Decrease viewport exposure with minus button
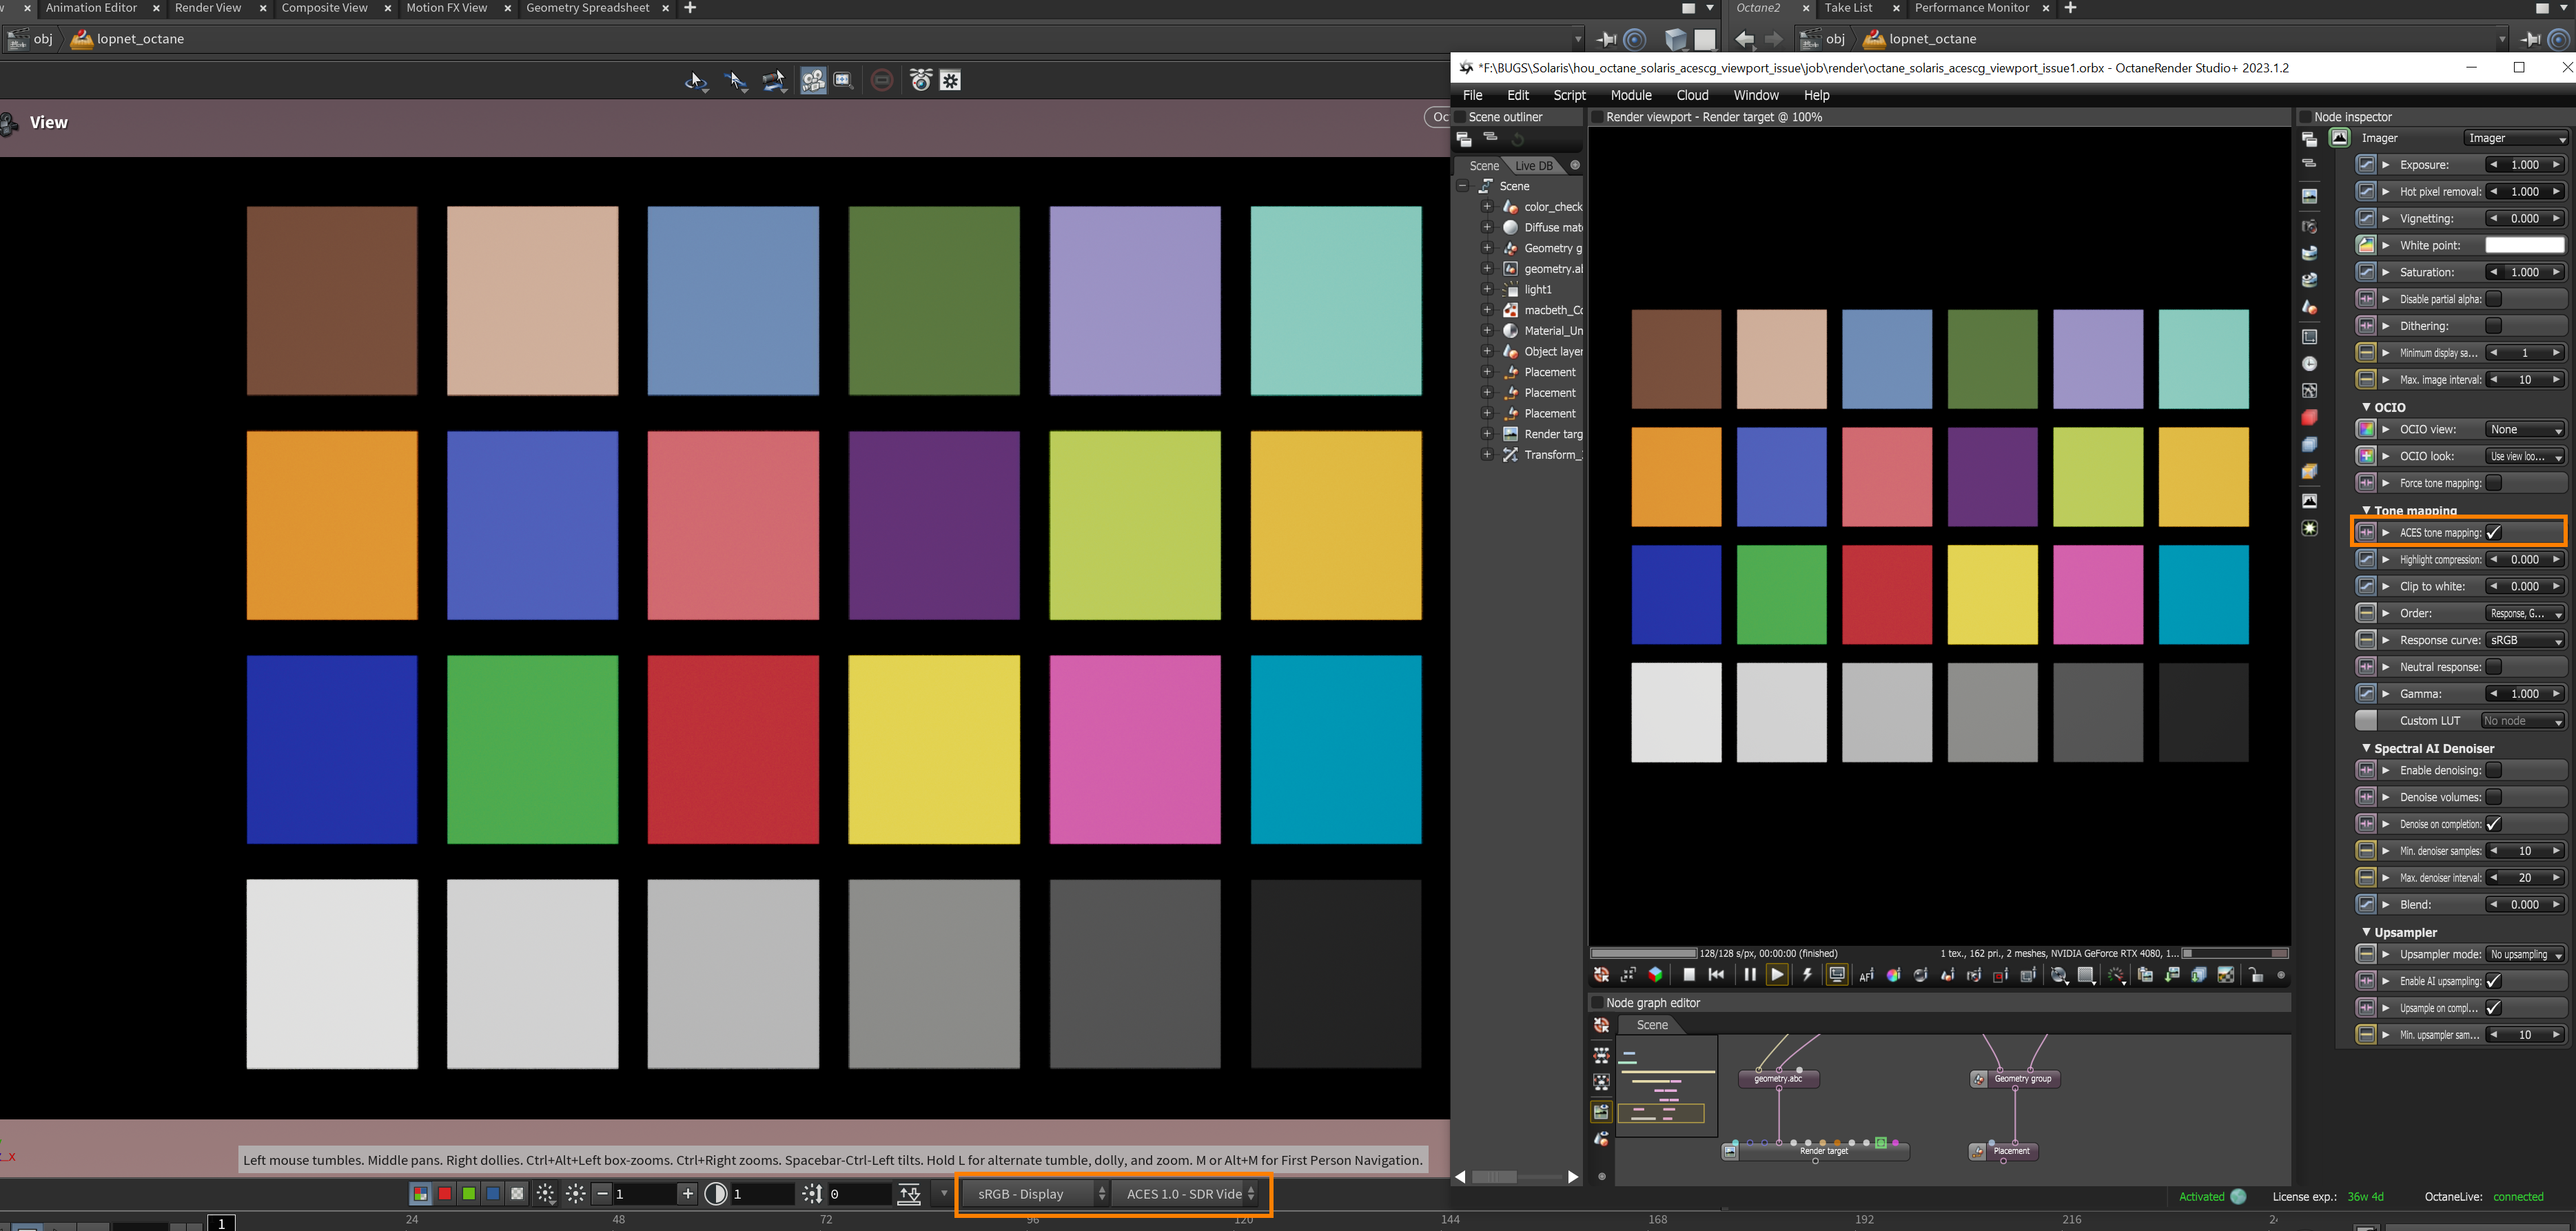This screenshot has height=1231, width=2576. pos(602,1194)
